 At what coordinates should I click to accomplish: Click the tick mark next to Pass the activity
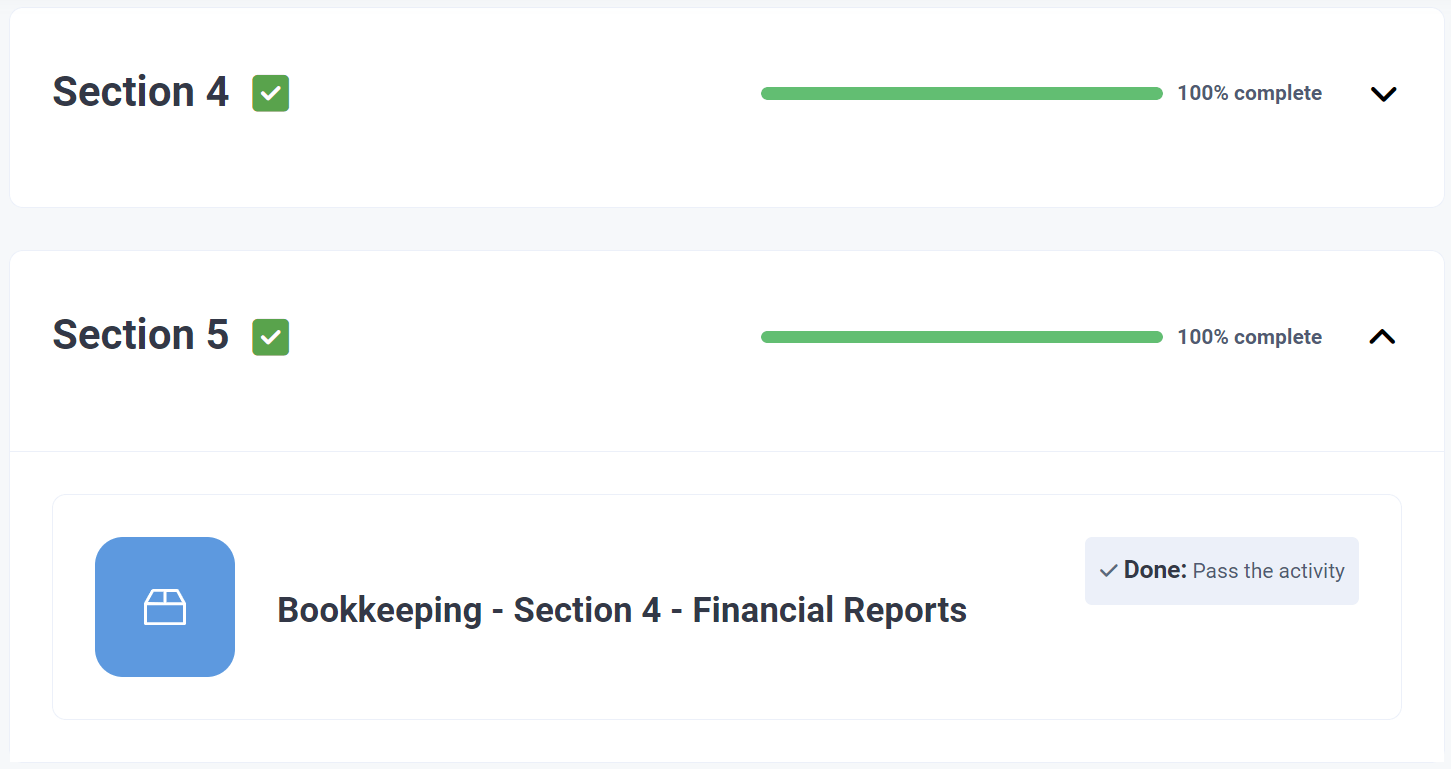coord(1106,570)
